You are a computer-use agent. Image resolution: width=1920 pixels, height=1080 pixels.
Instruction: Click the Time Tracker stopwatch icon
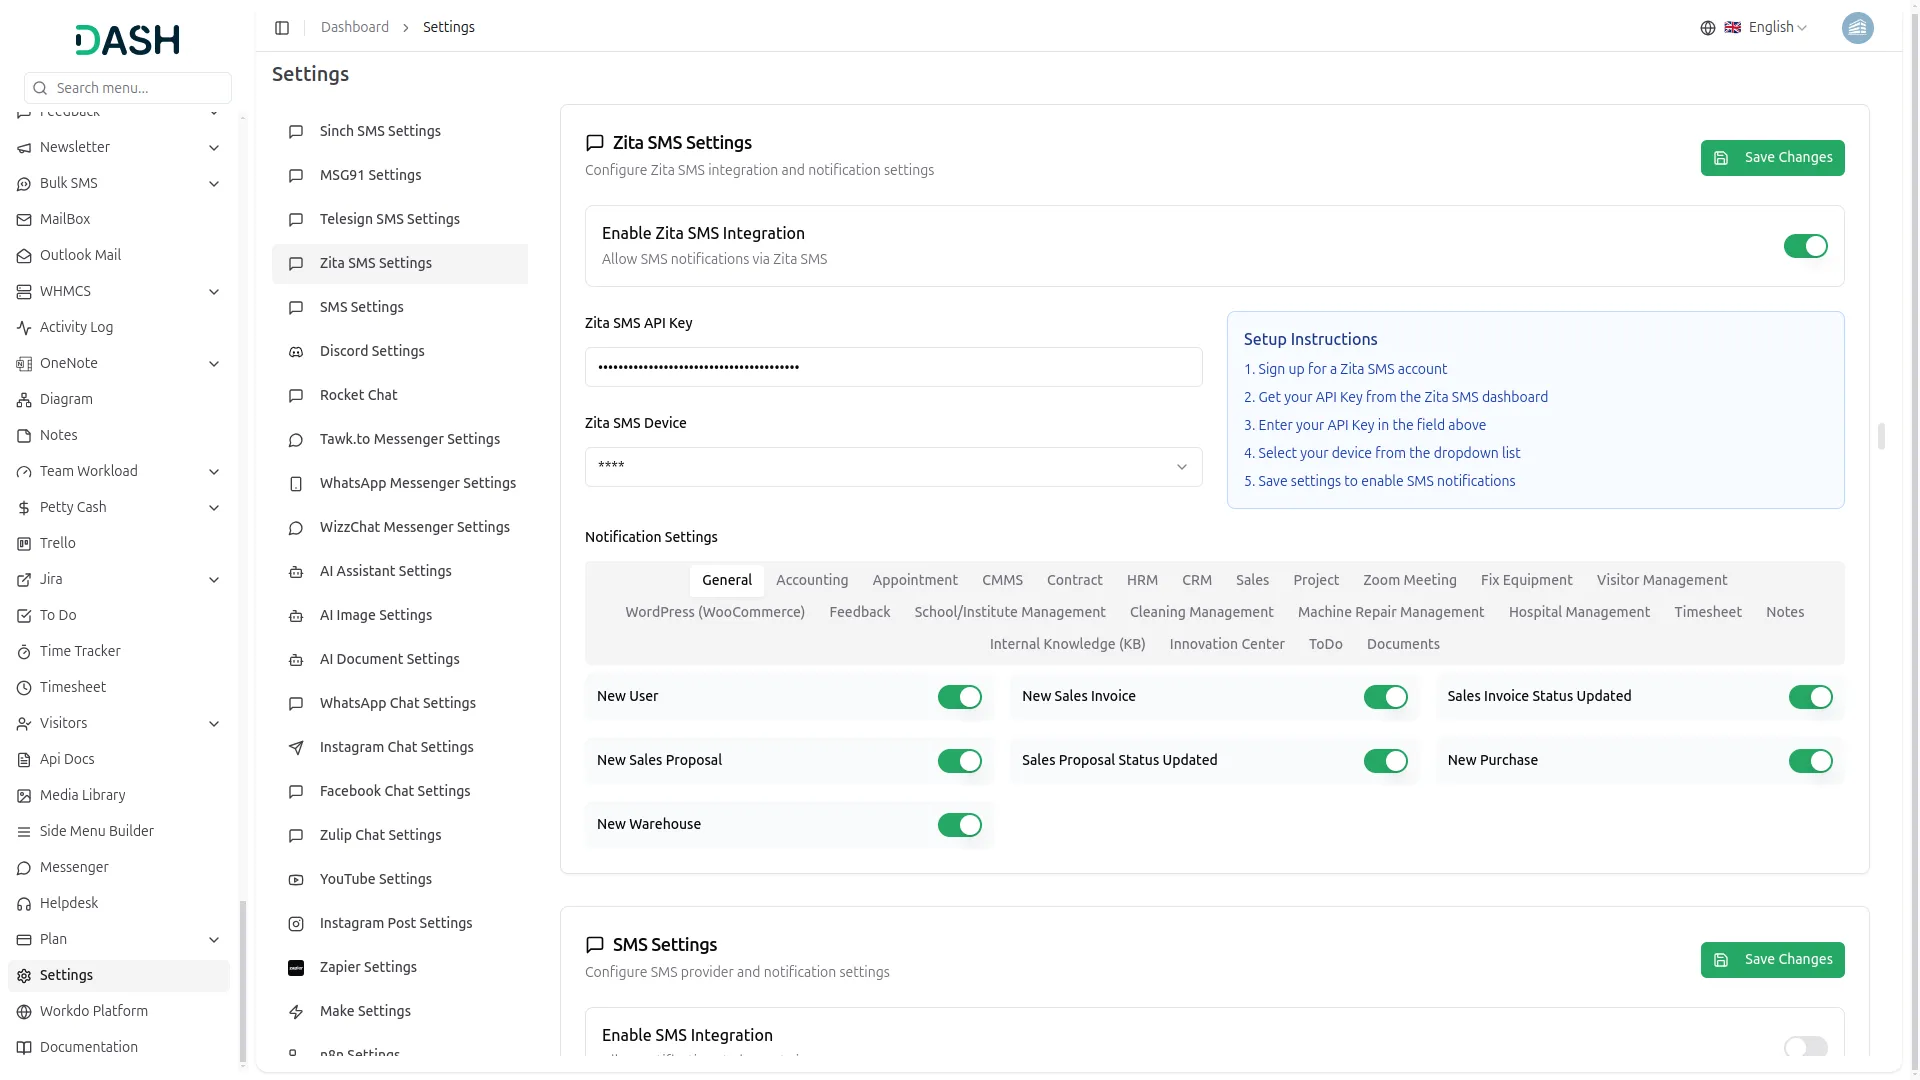tap(24, 652)
